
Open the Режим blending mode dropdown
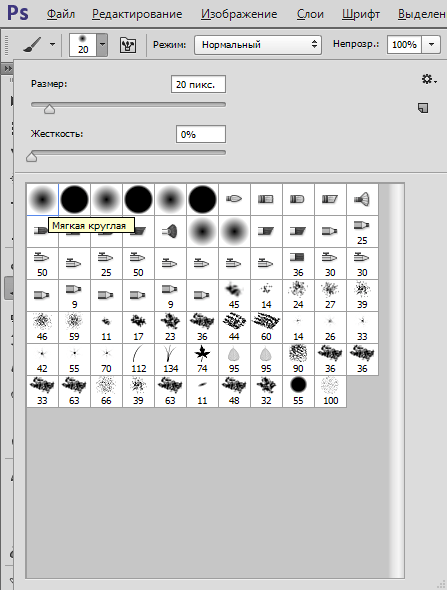[x=258, y=45]
